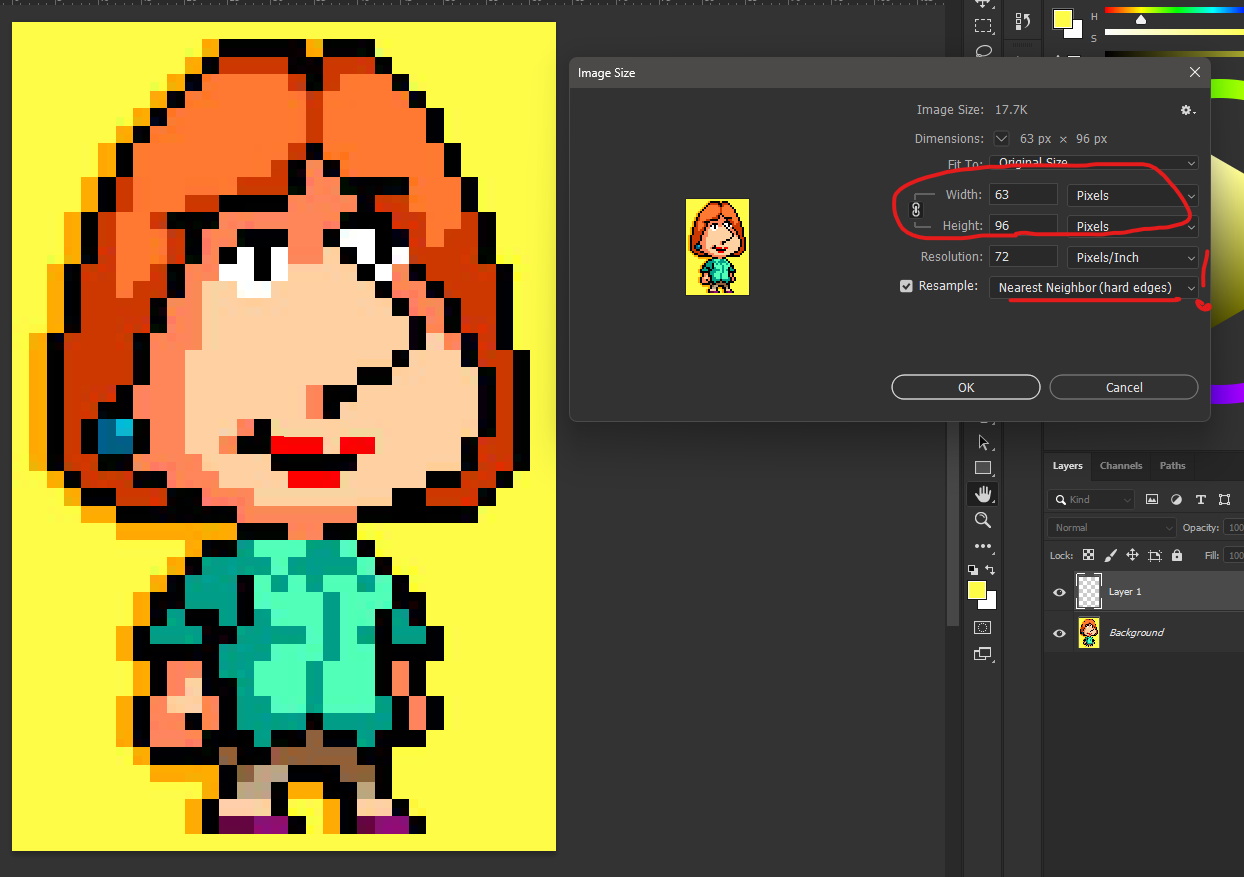
Task: Click the Height value field
Action: (x=1023, y=226)
